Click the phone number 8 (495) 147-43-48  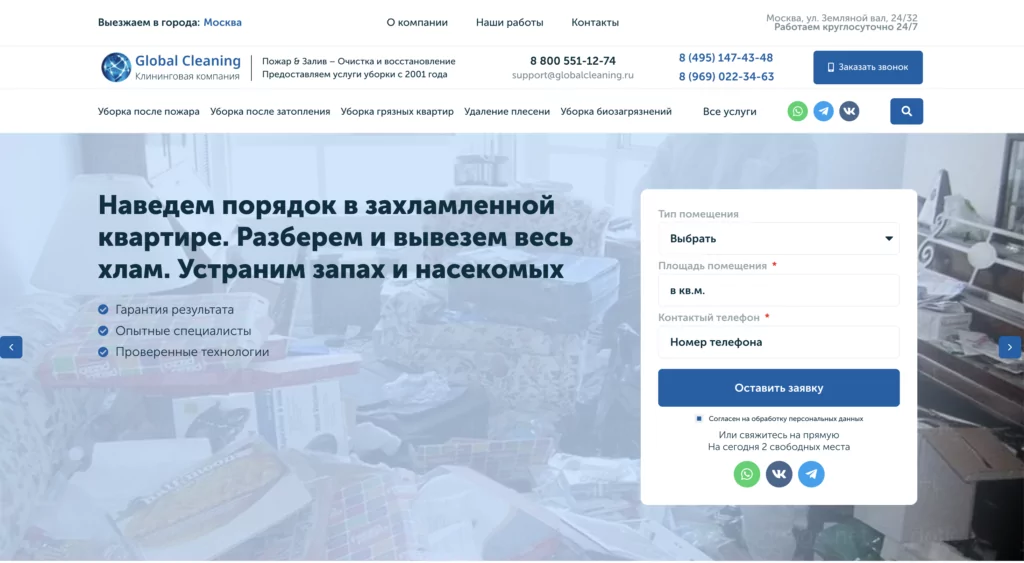[726, 58]
